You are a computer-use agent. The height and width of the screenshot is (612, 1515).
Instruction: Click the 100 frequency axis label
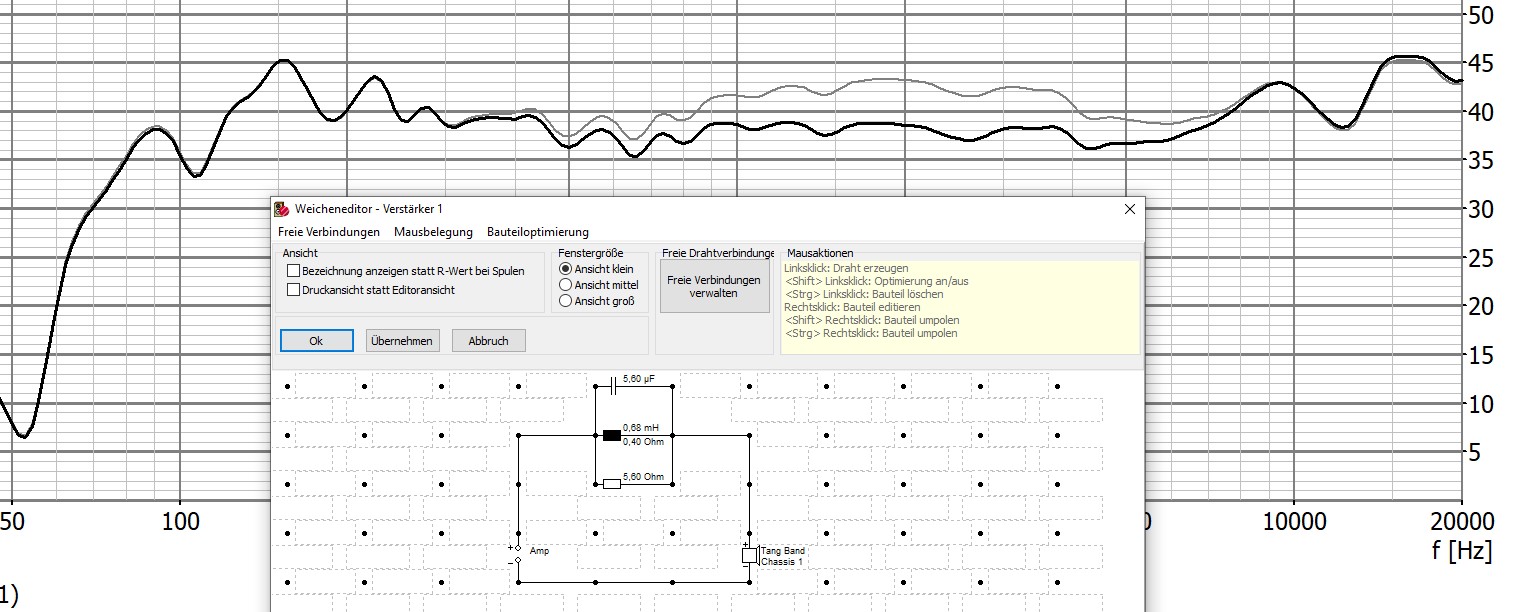(179, 522)
